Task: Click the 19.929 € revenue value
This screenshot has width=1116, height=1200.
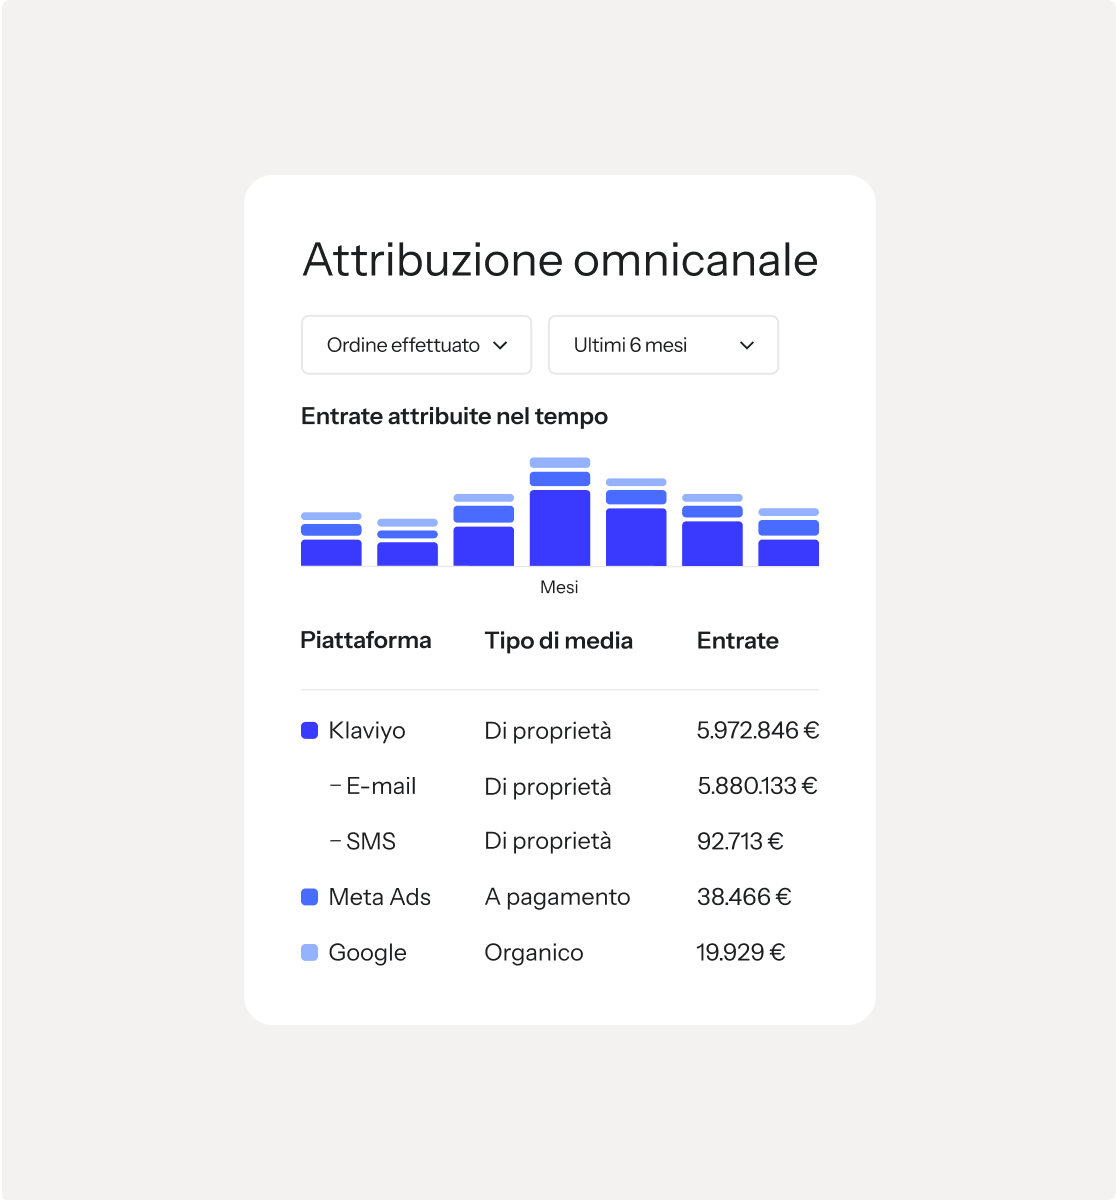Action: (x=741, y=953)
